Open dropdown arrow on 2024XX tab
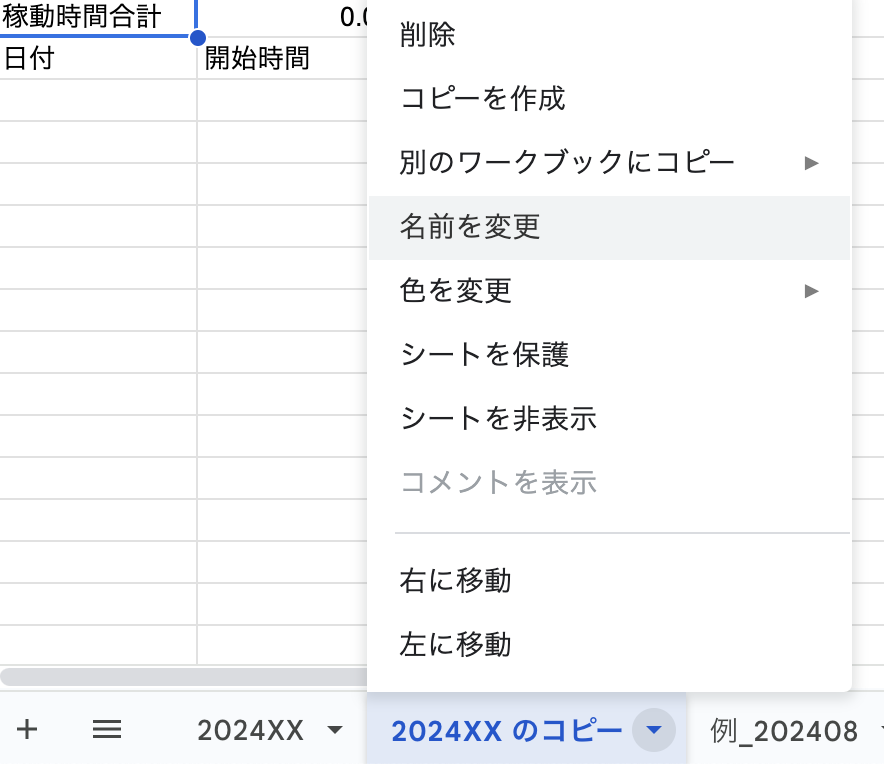The image size is (884, 764). [x=335, y=731]
